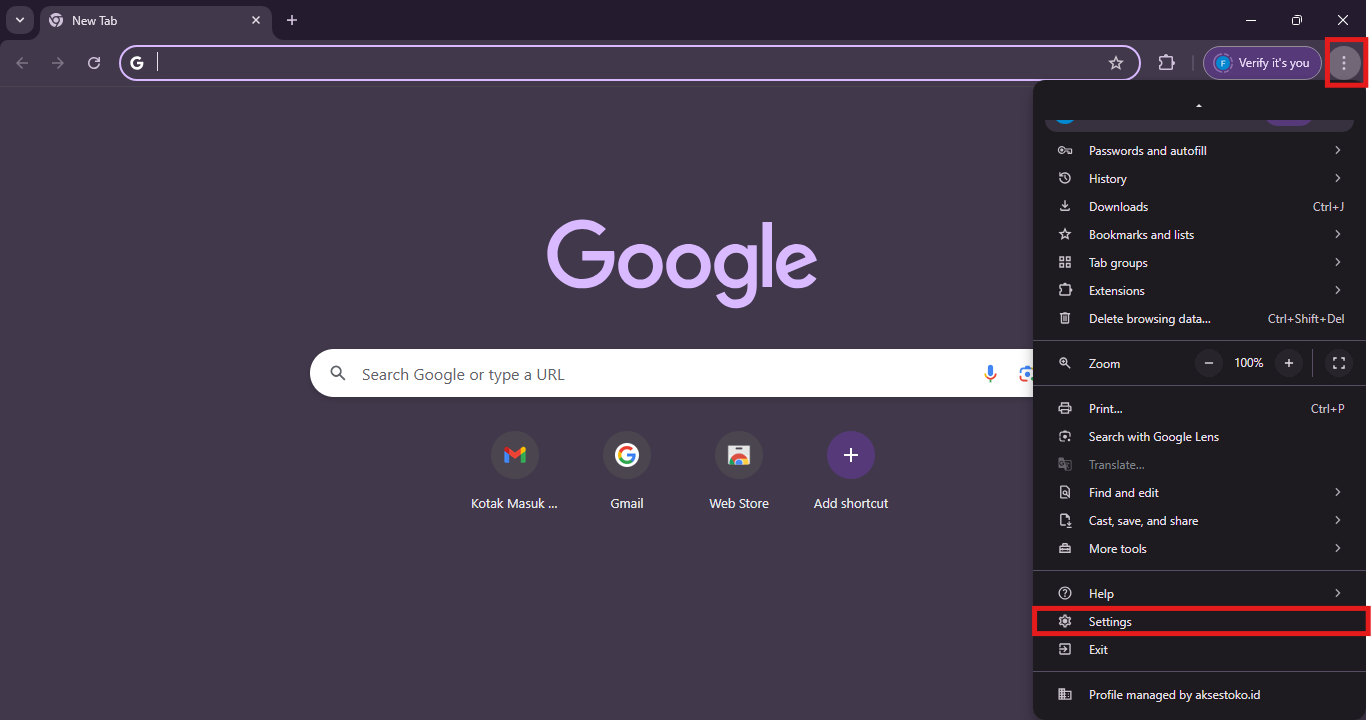The height and width of the screenshot is (720, 1371).
Task: Open the tab search dropdown arrow
Action: click(20, 20)
